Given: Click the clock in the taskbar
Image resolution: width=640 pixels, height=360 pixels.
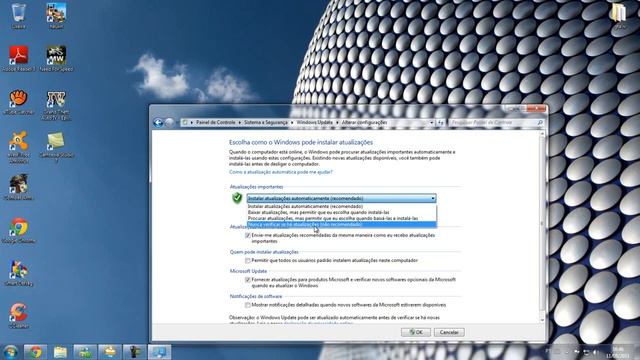Looking at the screenshot, I should pyautogui.click(x=618, y=352).
